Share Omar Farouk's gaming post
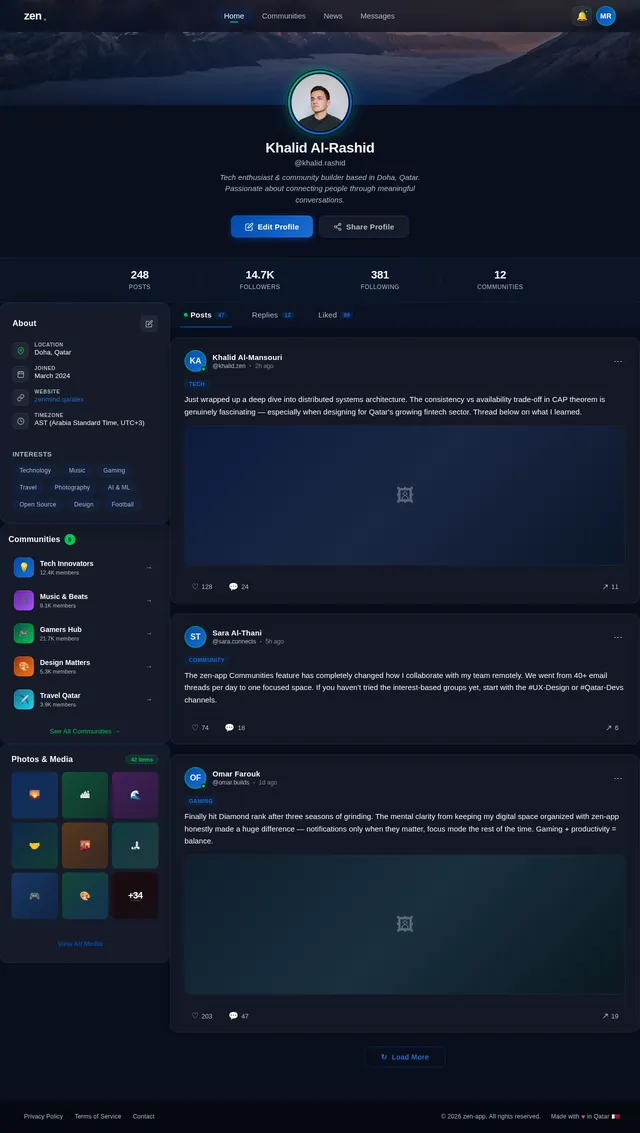Screen dimensions: 640x1133 click(610, 1016)
